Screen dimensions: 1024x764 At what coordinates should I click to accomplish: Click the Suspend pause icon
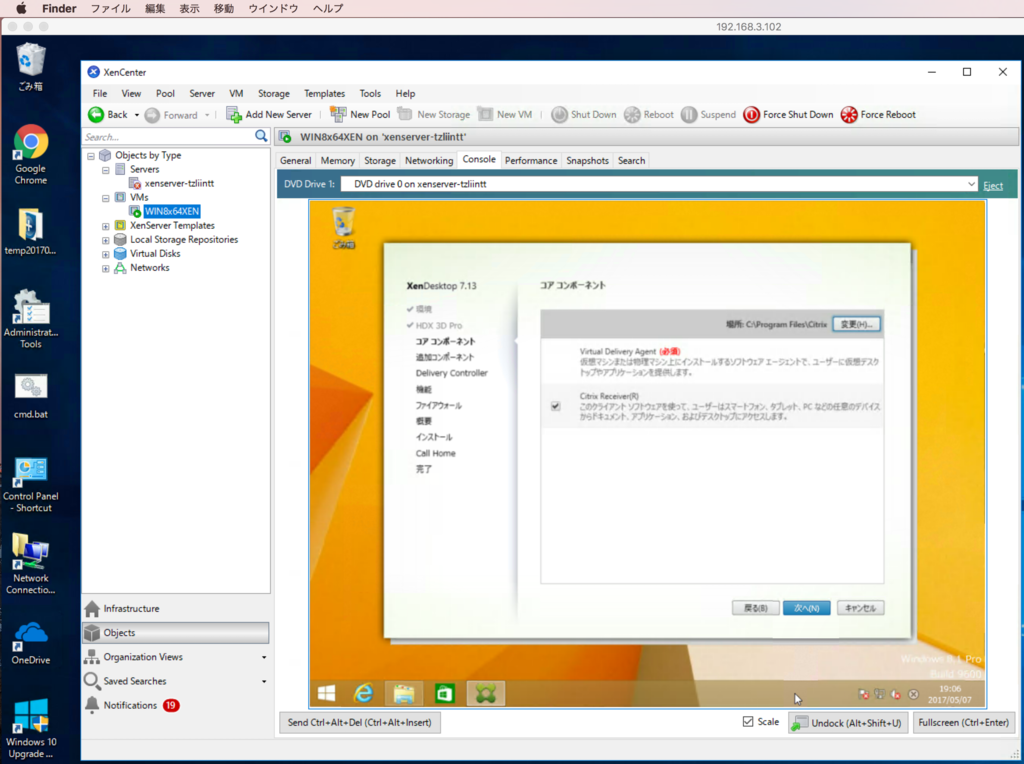coord(689,115)
